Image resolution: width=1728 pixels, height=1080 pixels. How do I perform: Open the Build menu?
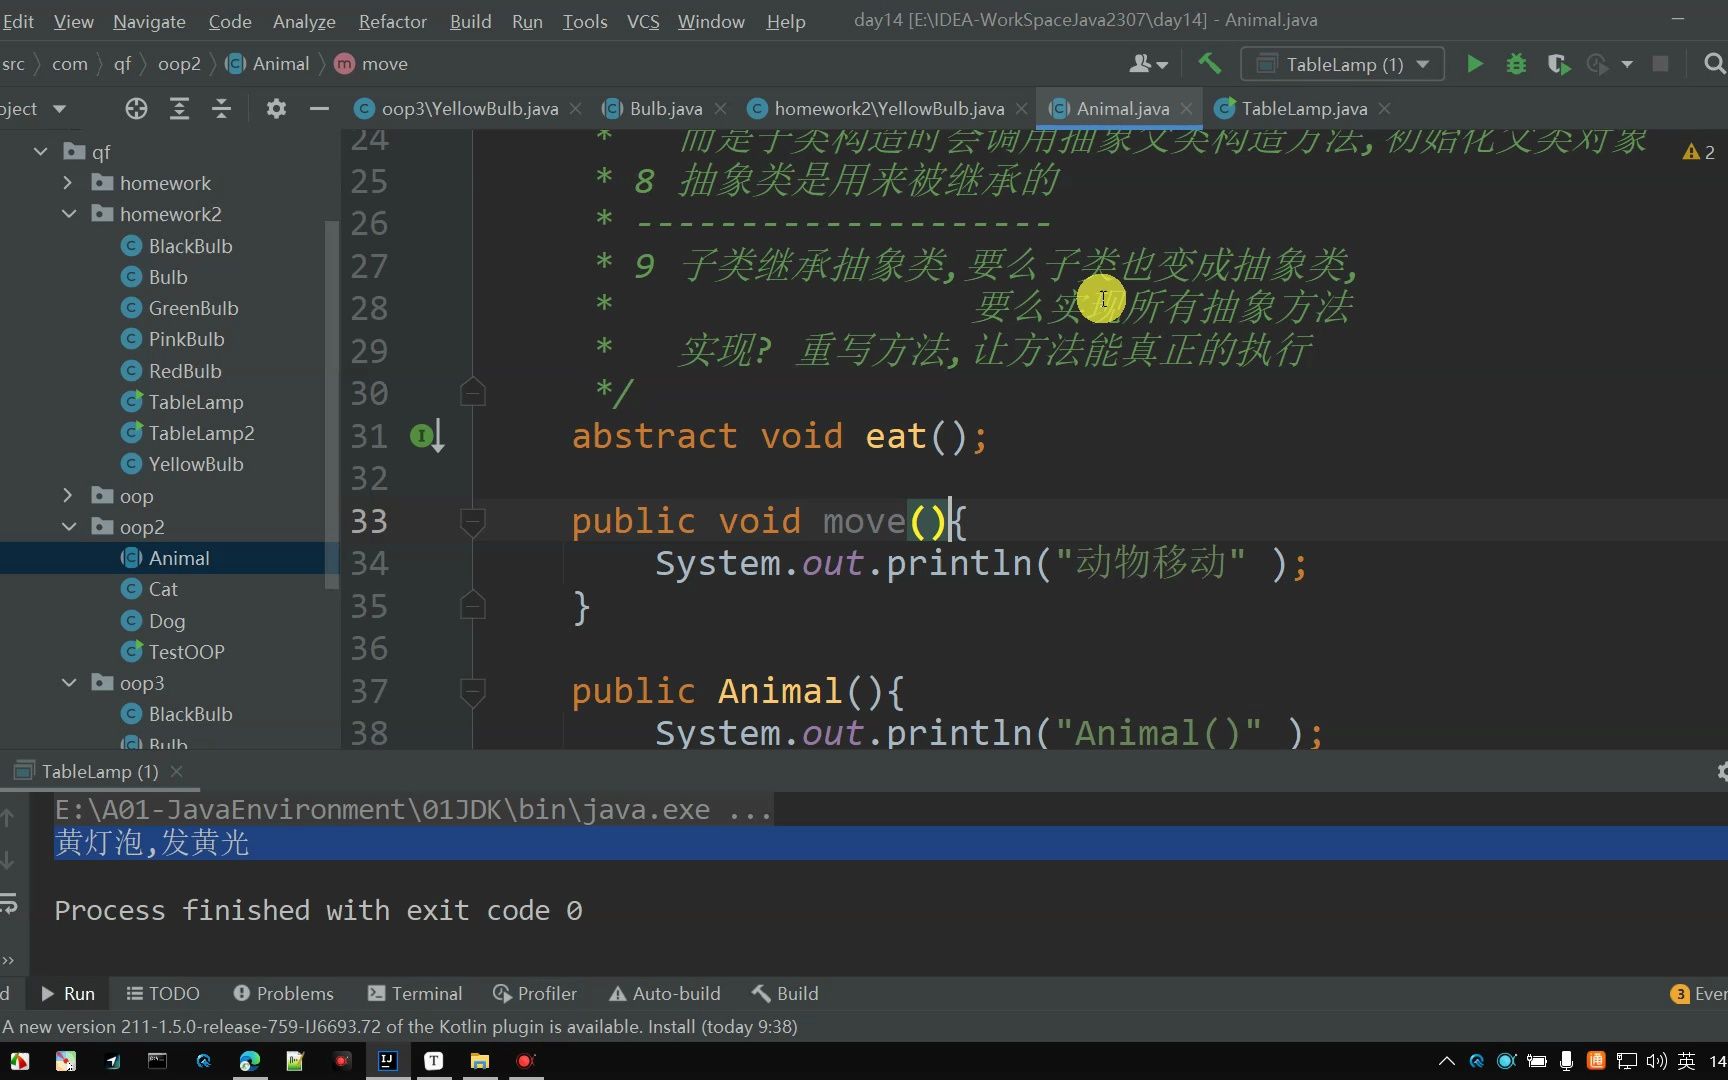470,21
